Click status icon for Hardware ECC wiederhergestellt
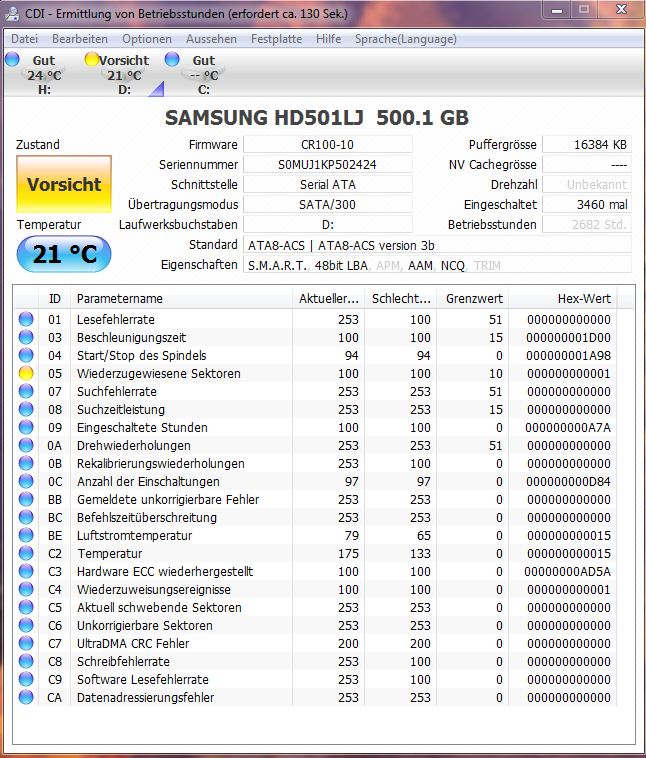Viewport: 646px width, 758px height. [x=26, y=571]
